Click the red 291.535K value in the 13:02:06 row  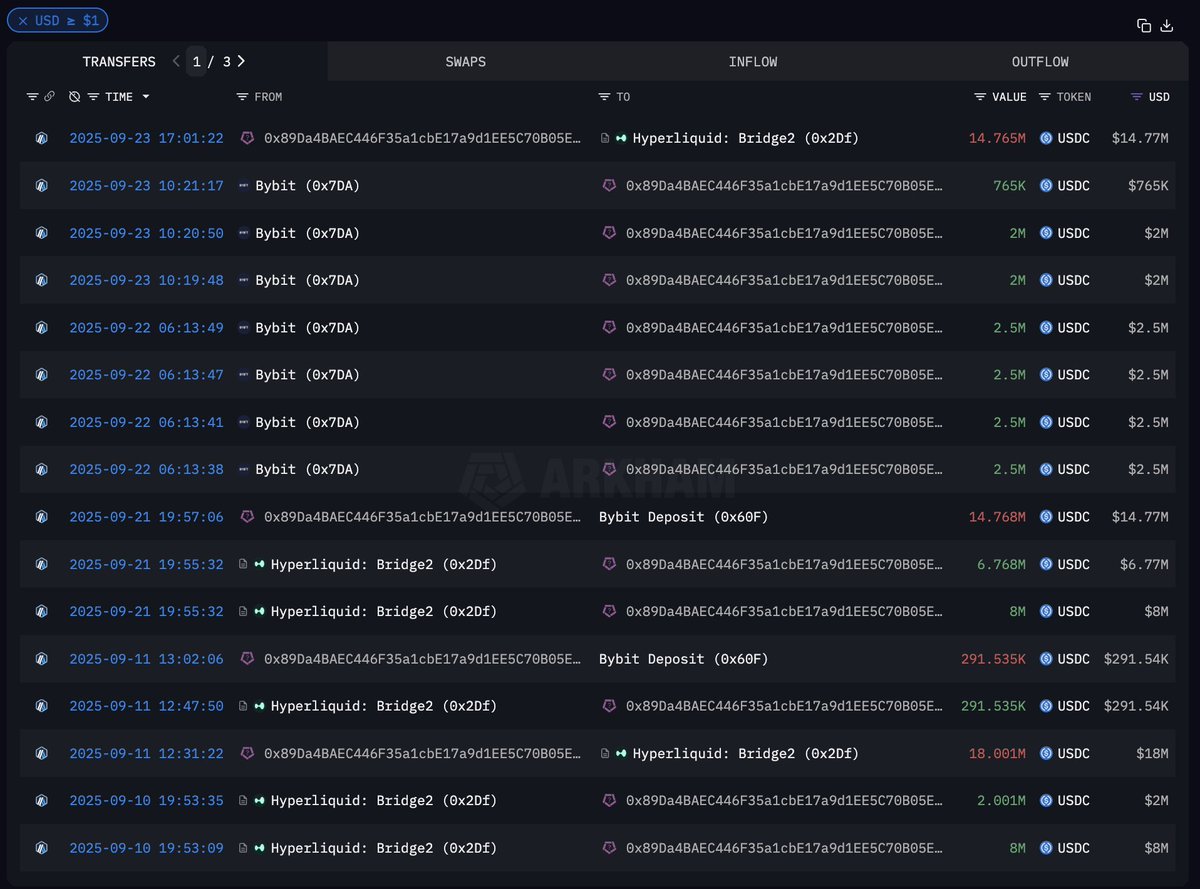click(993, 659)
